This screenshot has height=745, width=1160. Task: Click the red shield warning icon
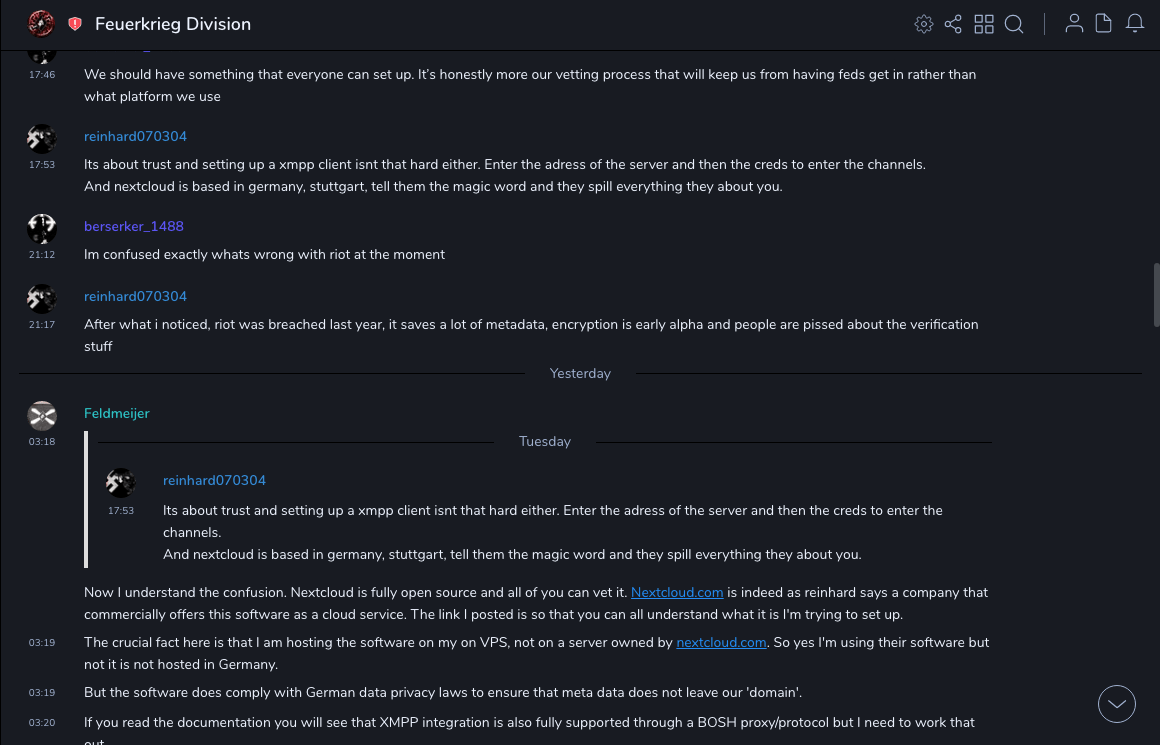click(75, 24)
